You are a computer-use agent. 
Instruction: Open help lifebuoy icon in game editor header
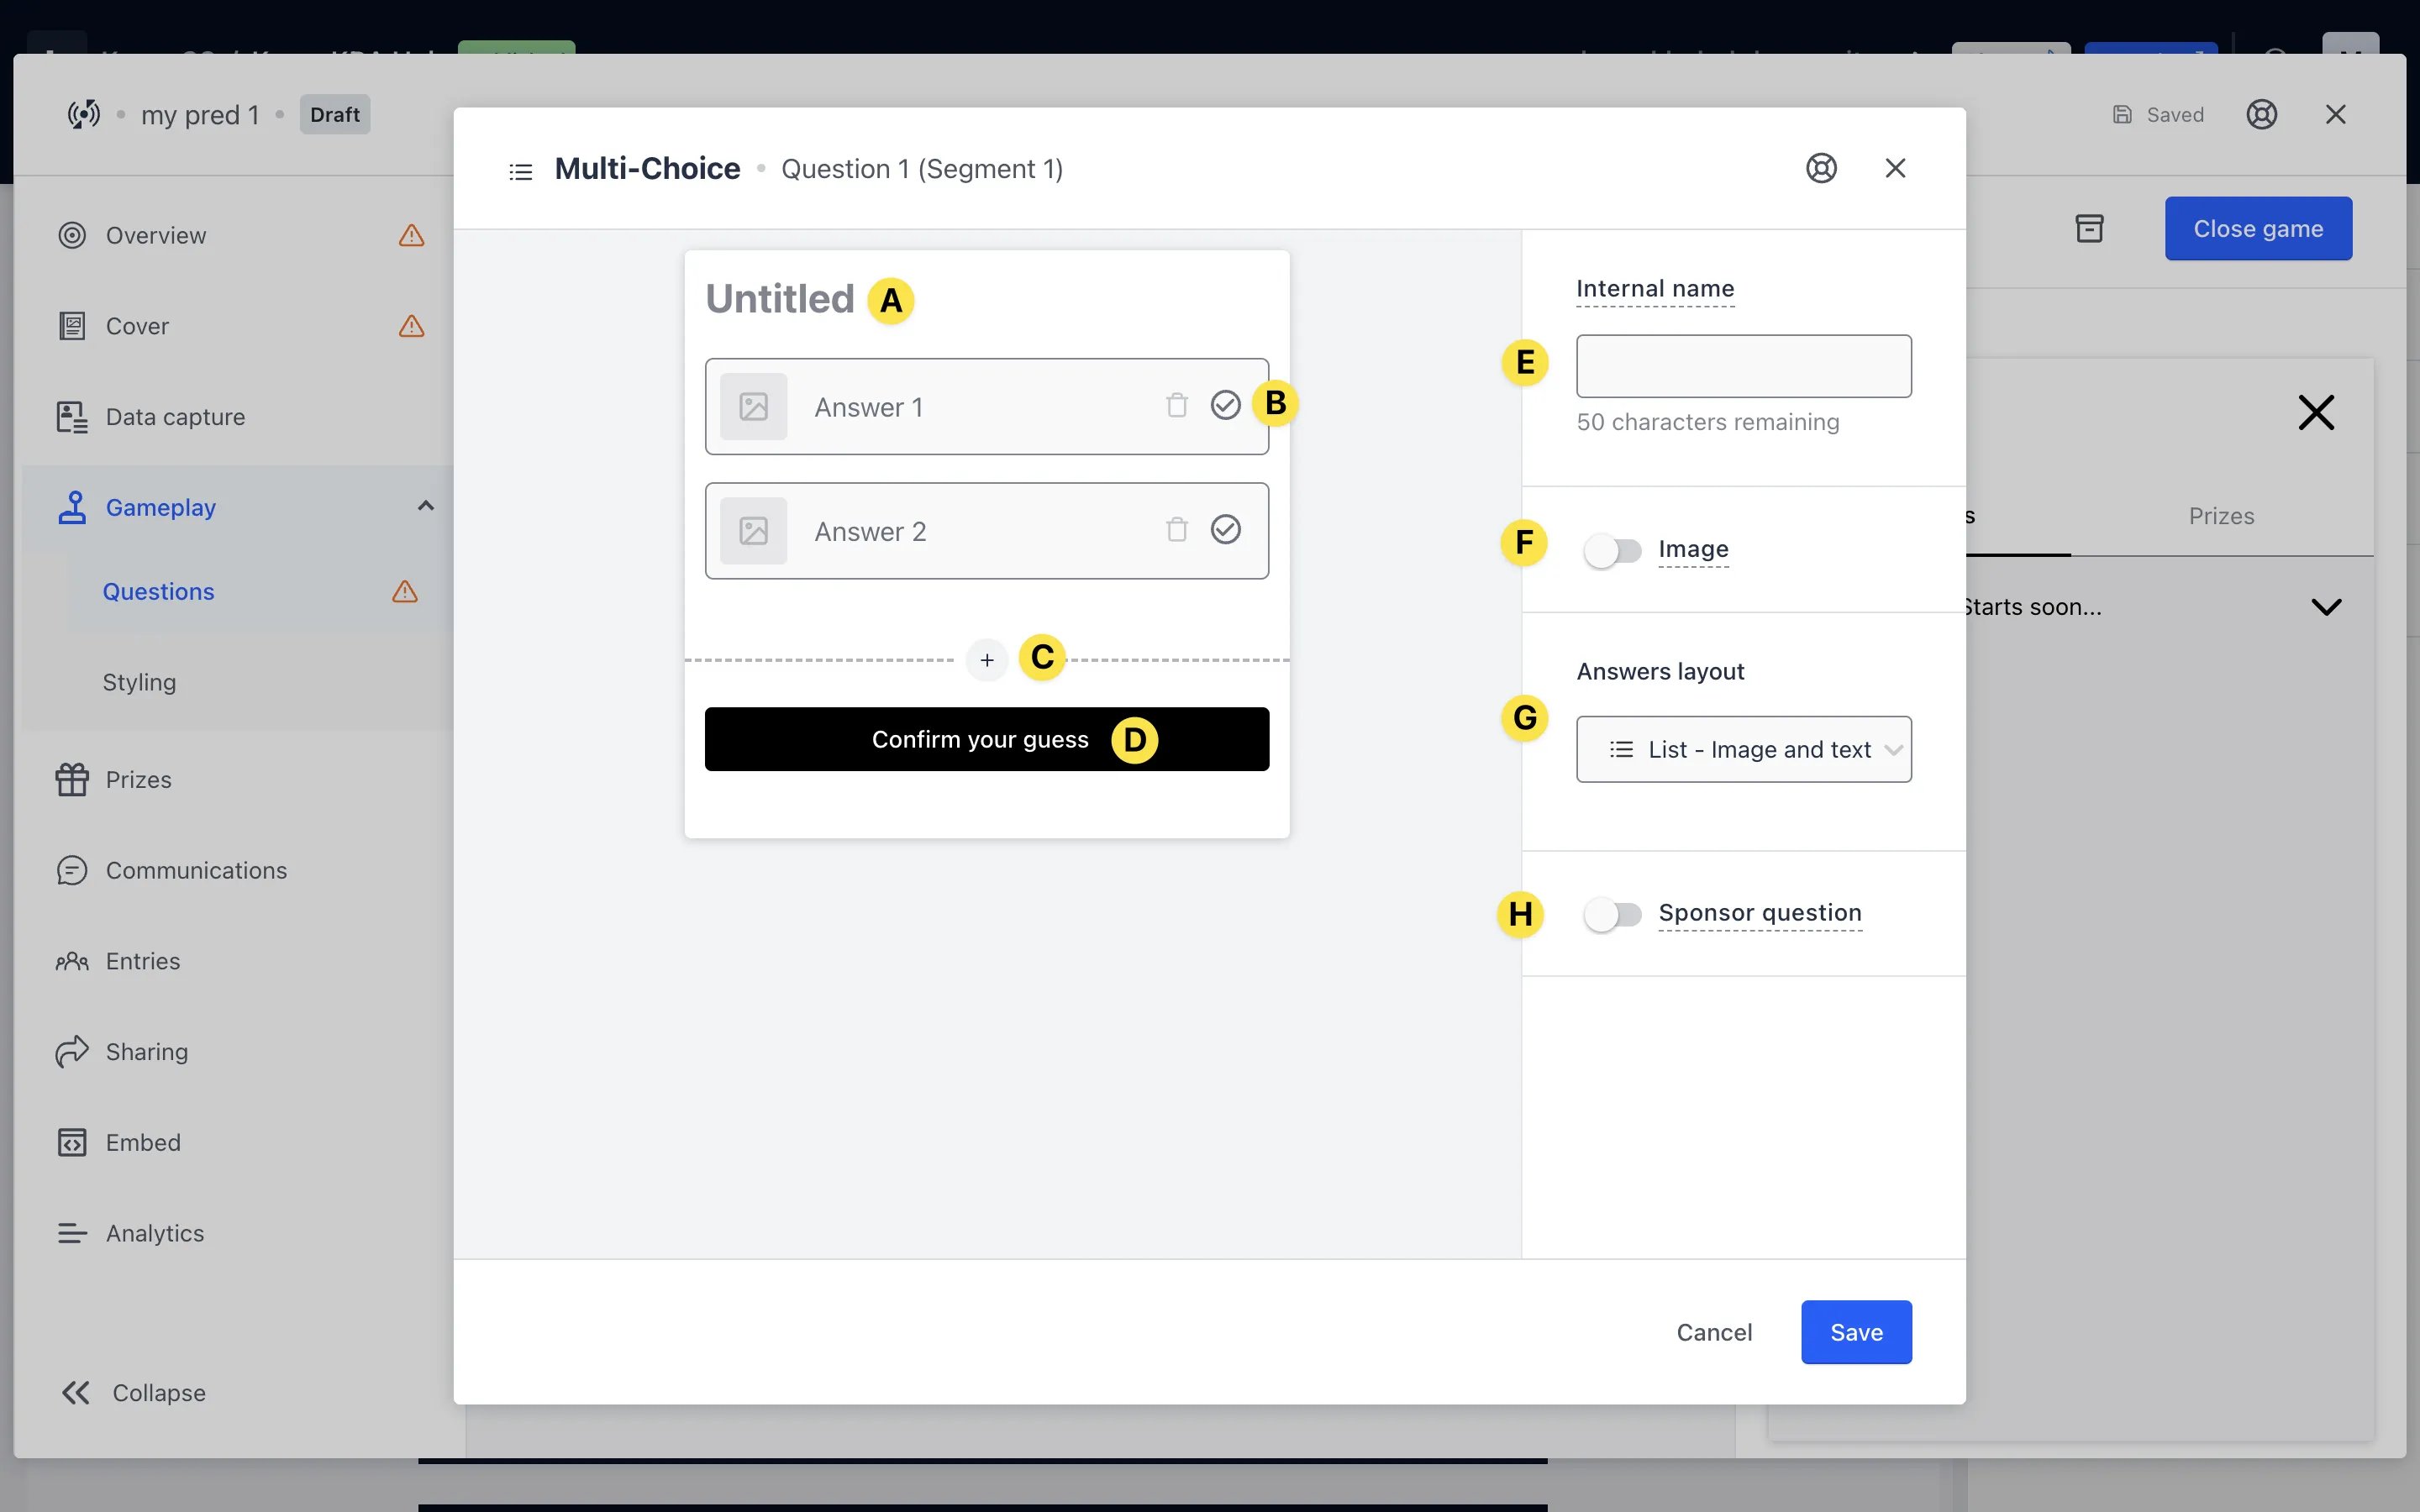(2261, 114)
